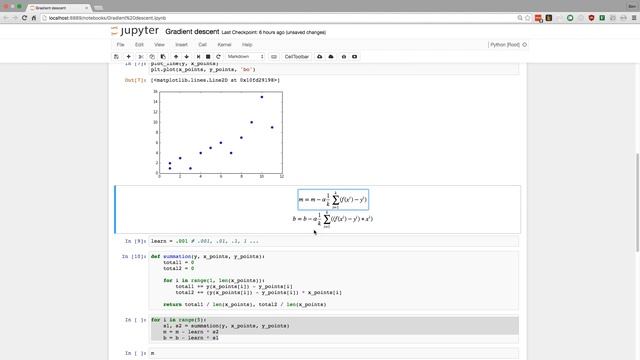
Task: Interrupt the kernel with the stop icon
Action: pos(208,57)
